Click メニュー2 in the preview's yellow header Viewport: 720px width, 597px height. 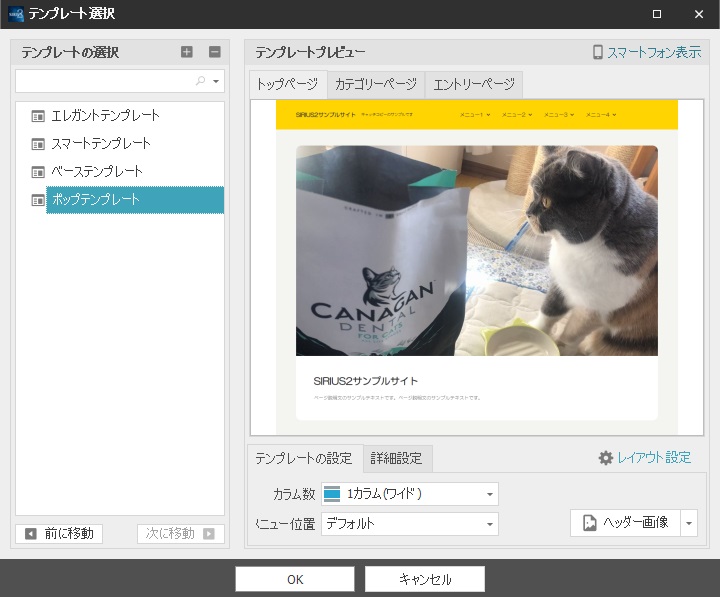(517, 115)
